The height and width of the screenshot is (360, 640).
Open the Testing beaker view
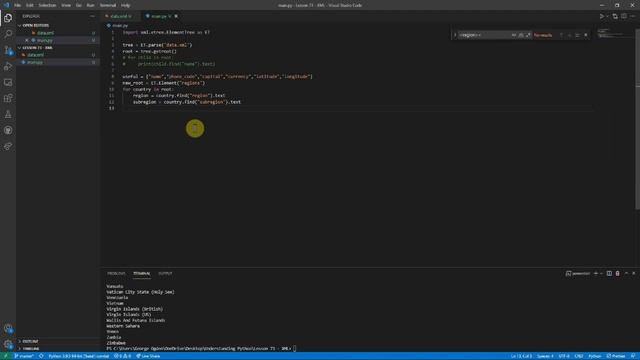click(x=8, y=114)
